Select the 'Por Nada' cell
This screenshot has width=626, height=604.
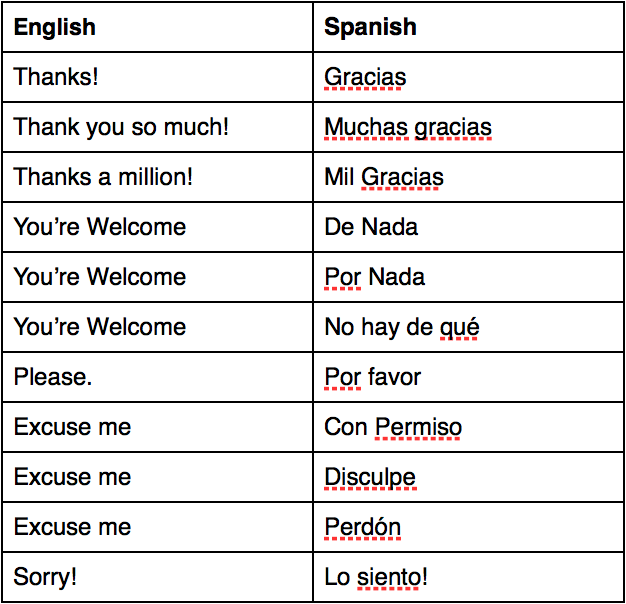pyautogui.click(x=374, y=277)
